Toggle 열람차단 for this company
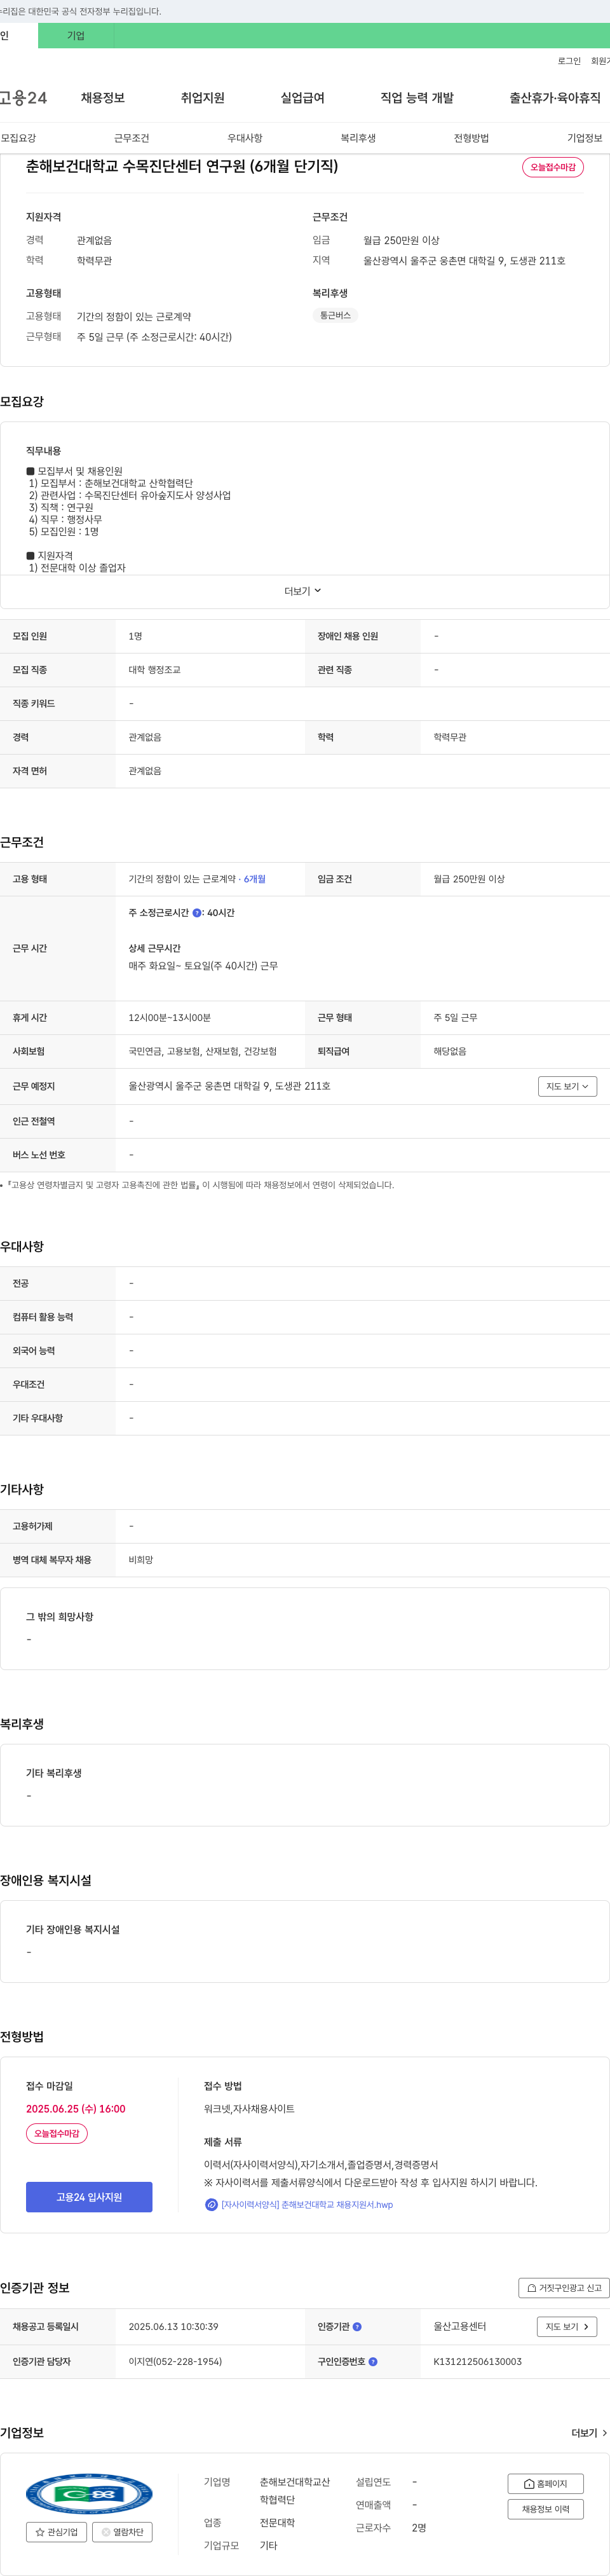The height and width of the screenshot is (2576, 610). 122,2532
